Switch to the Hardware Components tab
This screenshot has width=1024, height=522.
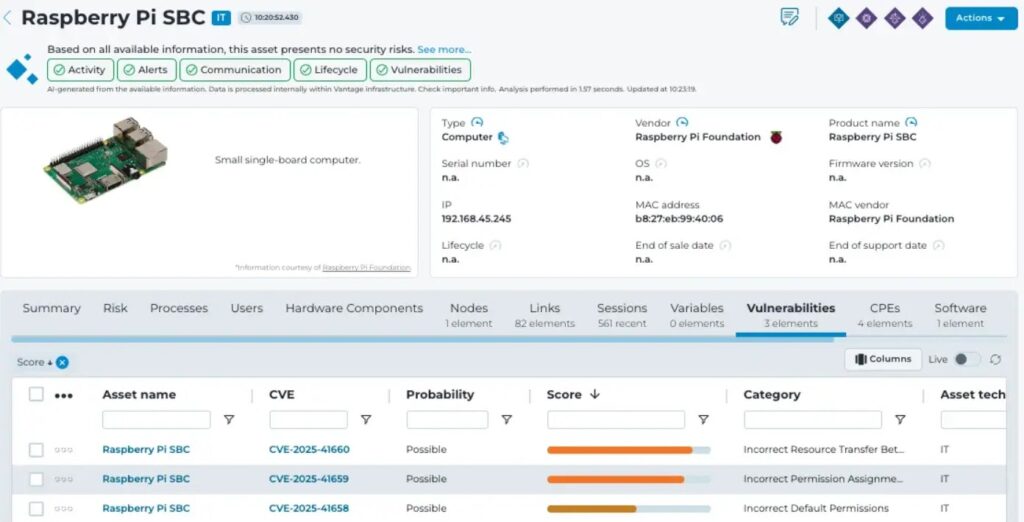pyautogui.click(x=354, y=308)
